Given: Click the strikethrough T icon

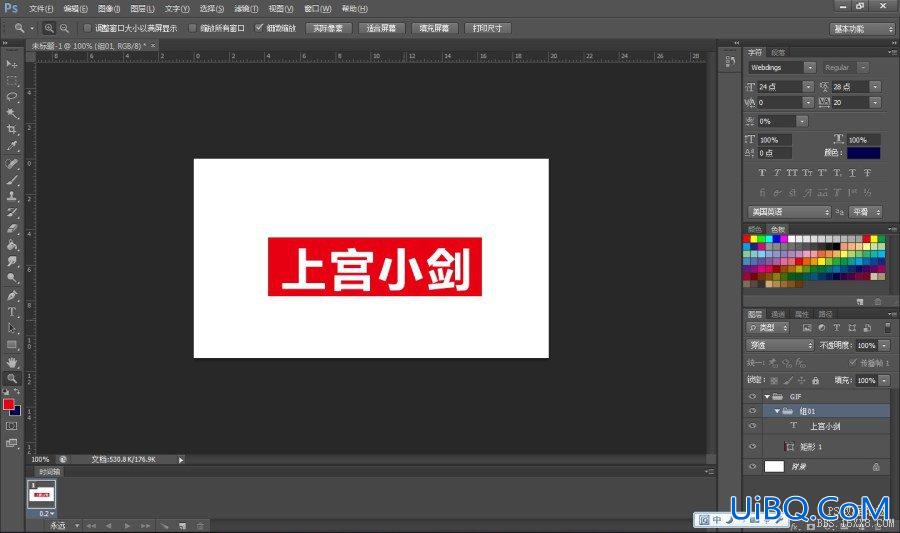Looking at the screenshot, I should coord(867,173).
